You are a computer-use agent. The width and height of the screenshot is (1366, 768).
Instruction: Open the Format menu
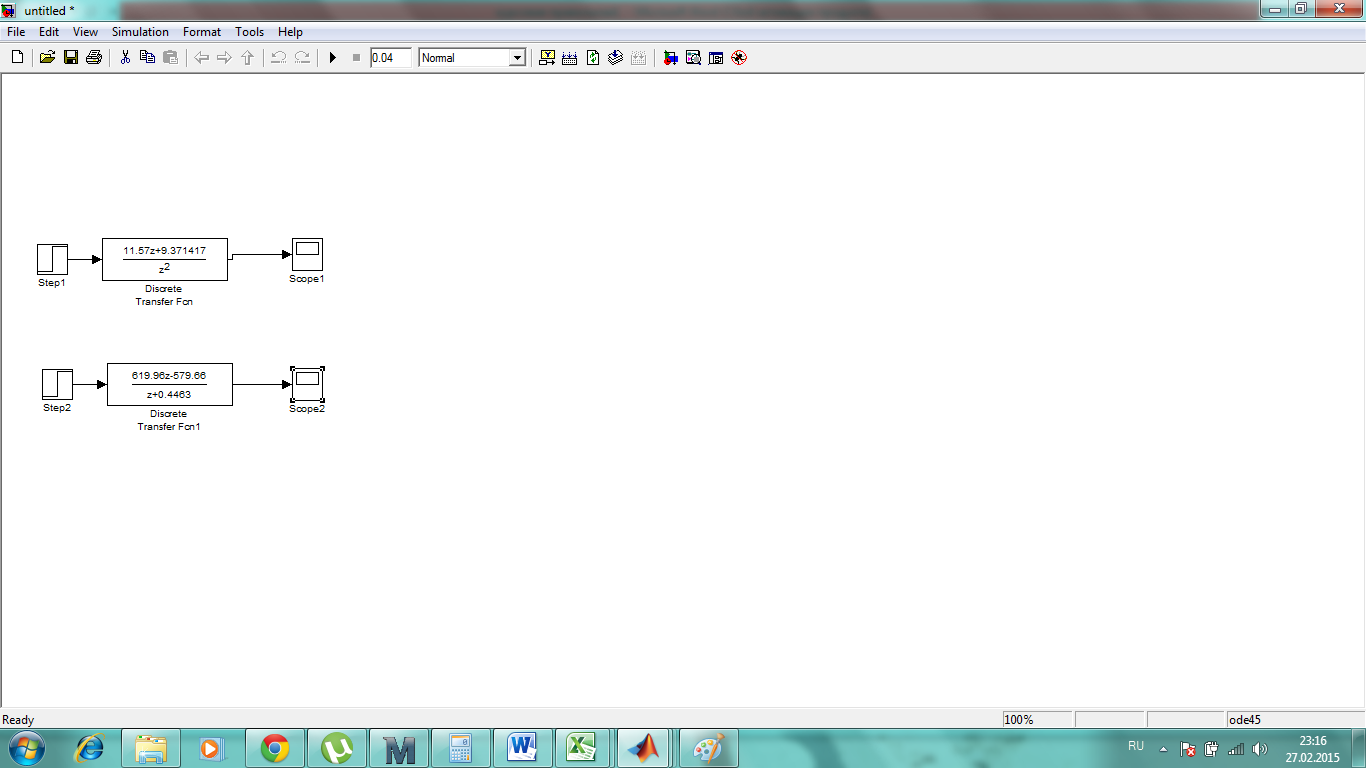point(202,32)
